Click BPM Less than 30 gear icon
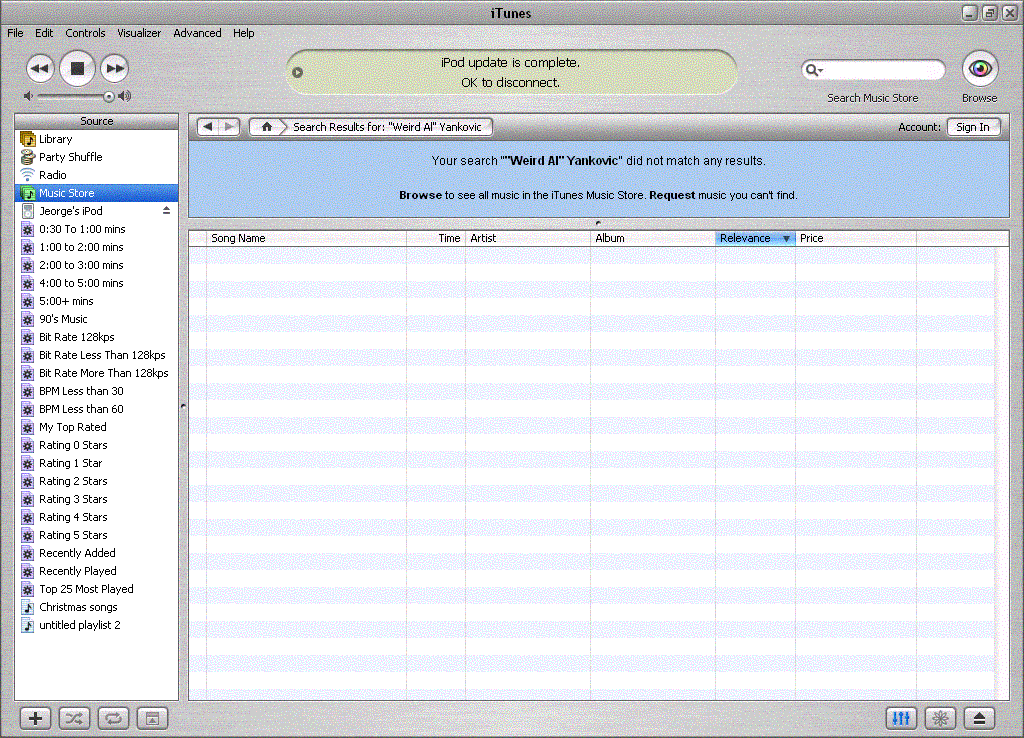 tap(27, 392)
